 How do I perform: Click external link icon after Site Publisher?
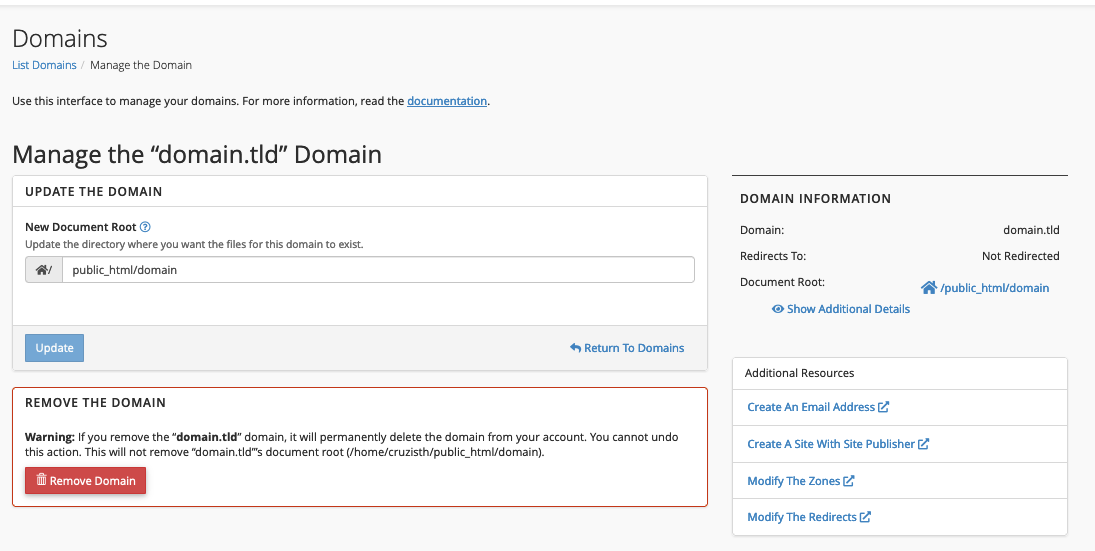point(924,444)
